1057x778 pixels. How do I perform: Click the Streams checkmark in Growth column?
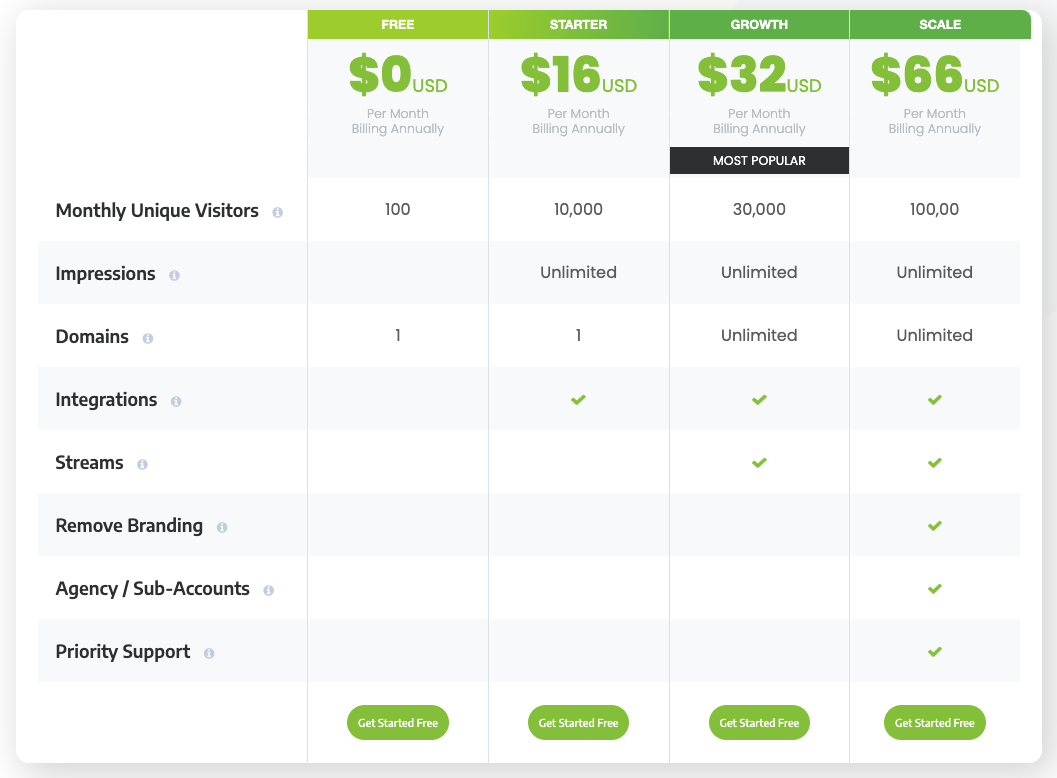pos(759,463)
